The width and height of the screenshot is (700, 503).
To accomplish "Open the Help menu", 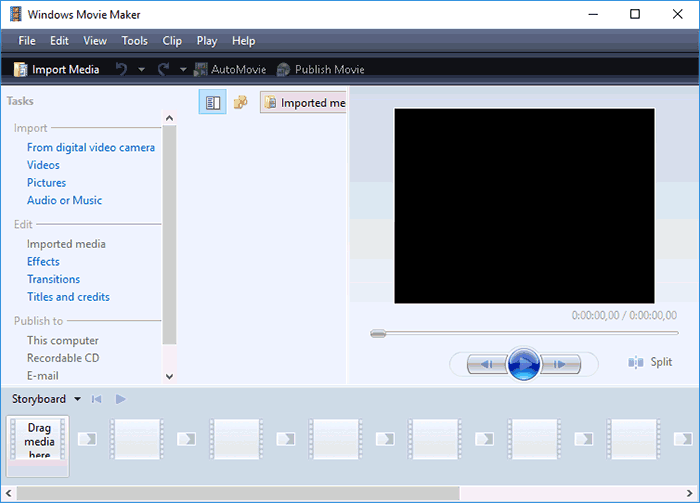I will [243, 41].
